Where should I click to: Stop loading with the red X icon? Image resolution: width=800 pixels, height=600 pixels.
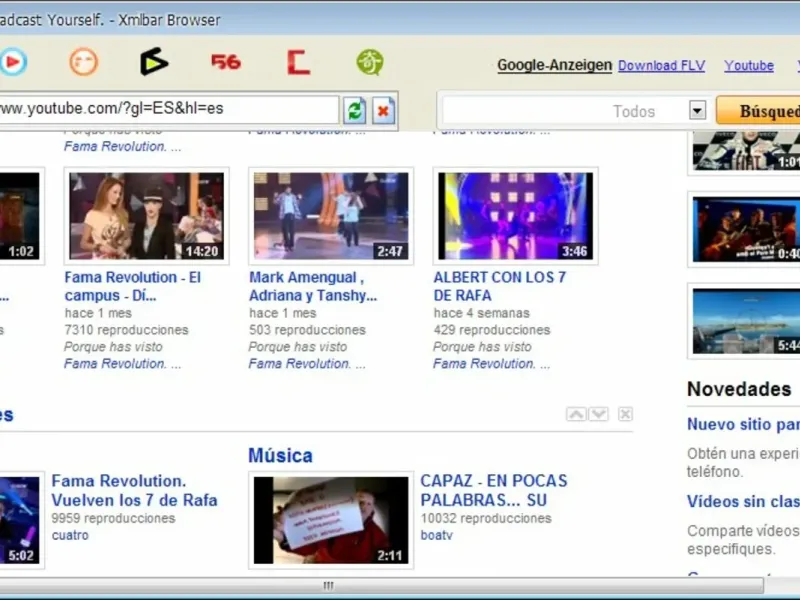point(383,110)
